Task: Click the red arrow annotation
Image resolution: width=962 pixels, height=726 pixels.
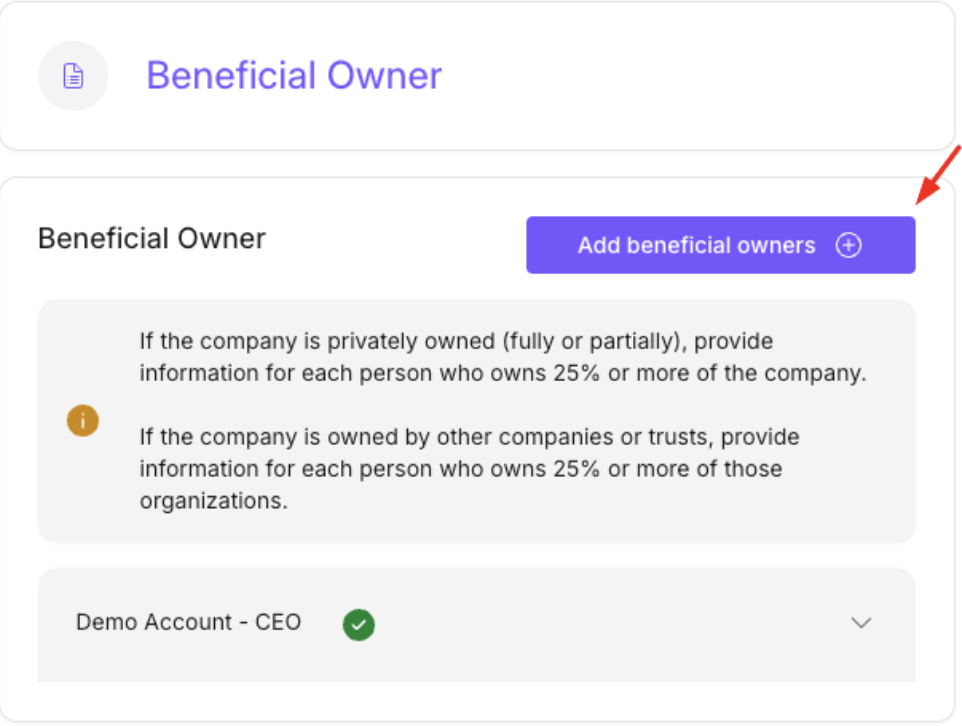Action: [x=939, y=173]
